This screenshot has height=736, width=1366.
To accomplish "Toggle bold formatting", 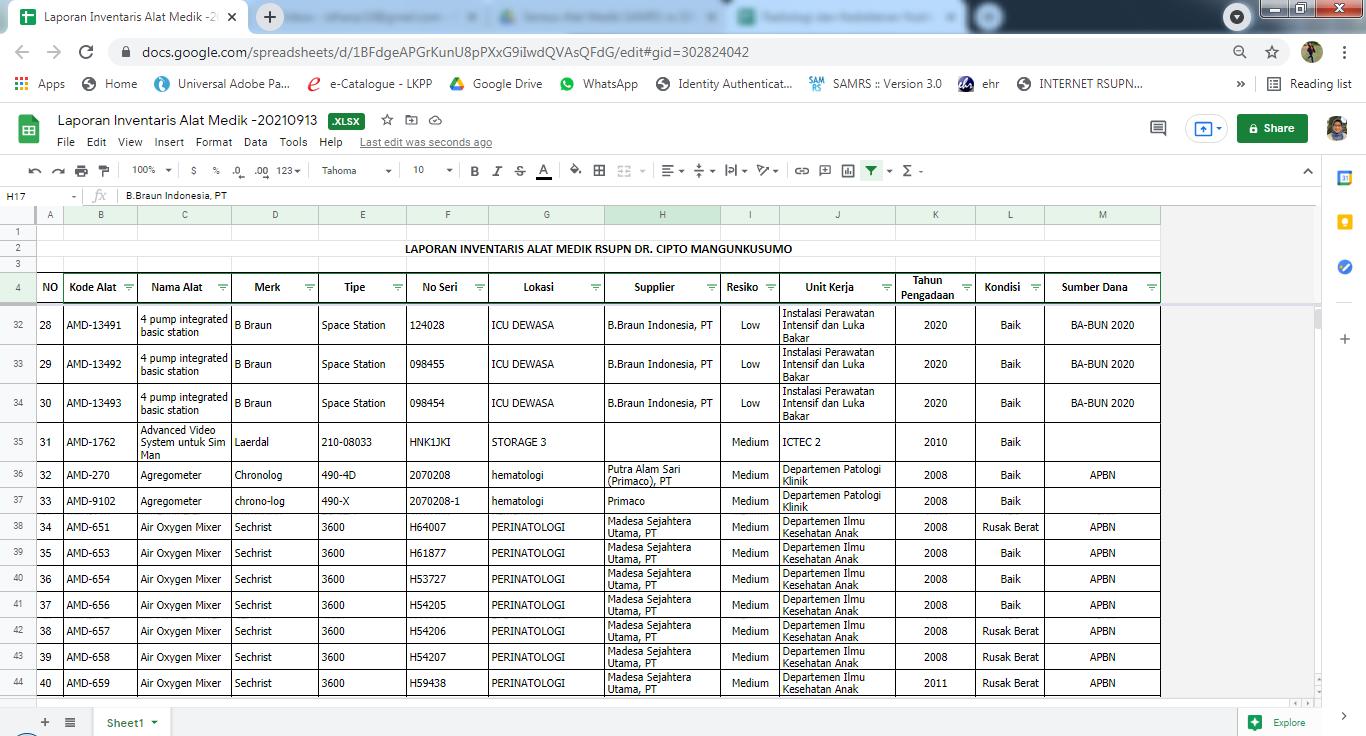I will click(474, 171).
